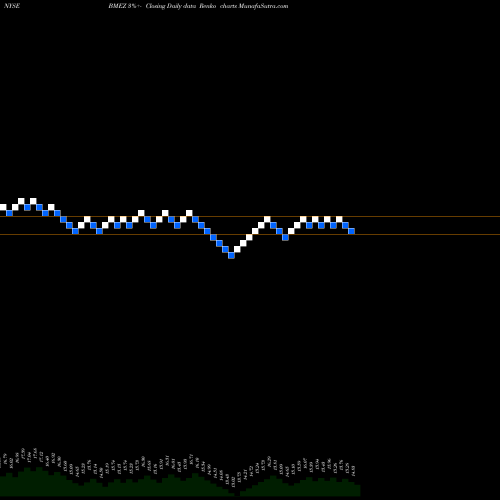Click the 13.02 price label at the trough
This screenshot has width=500, height=500.
(x=233, y=482)
